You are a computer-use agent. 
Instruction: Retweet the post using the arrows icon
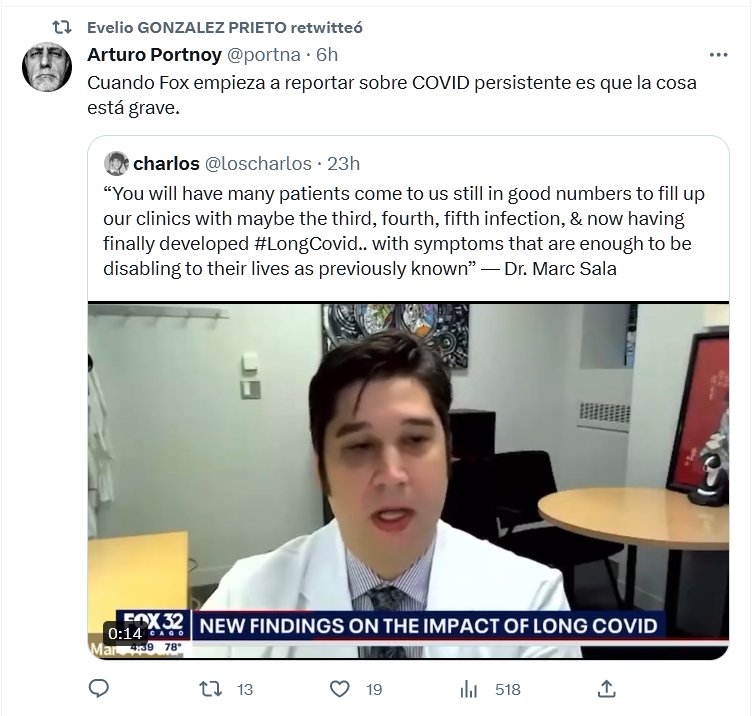coord(211,689)
